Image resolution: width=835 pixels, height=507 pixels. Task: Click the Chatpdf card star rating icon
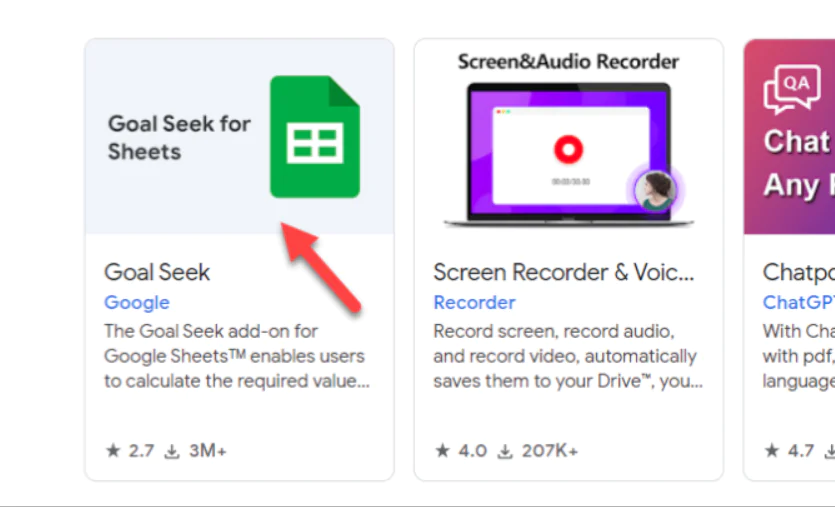(771, 451)
